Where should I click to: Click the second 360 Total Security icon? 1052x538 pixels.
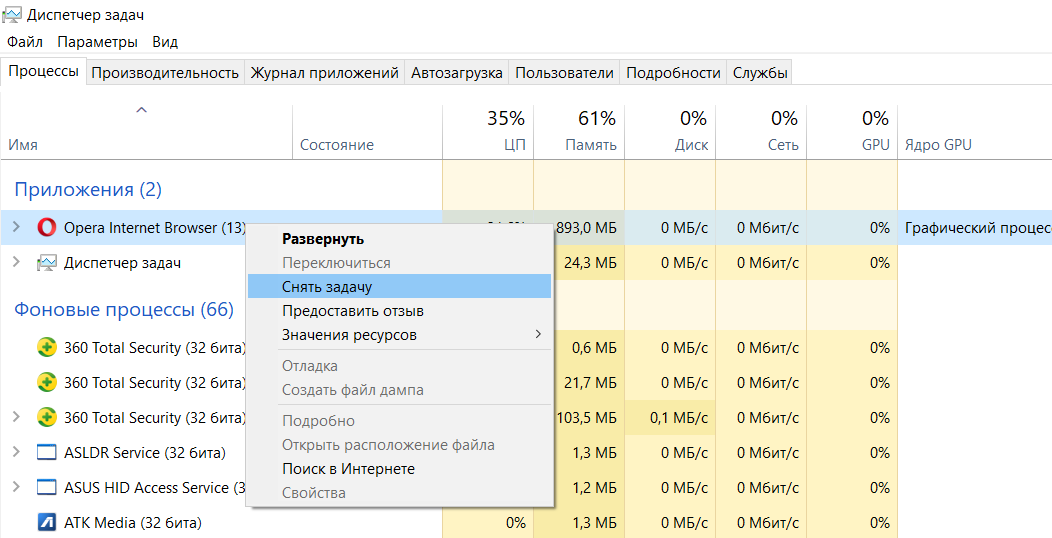46,383
